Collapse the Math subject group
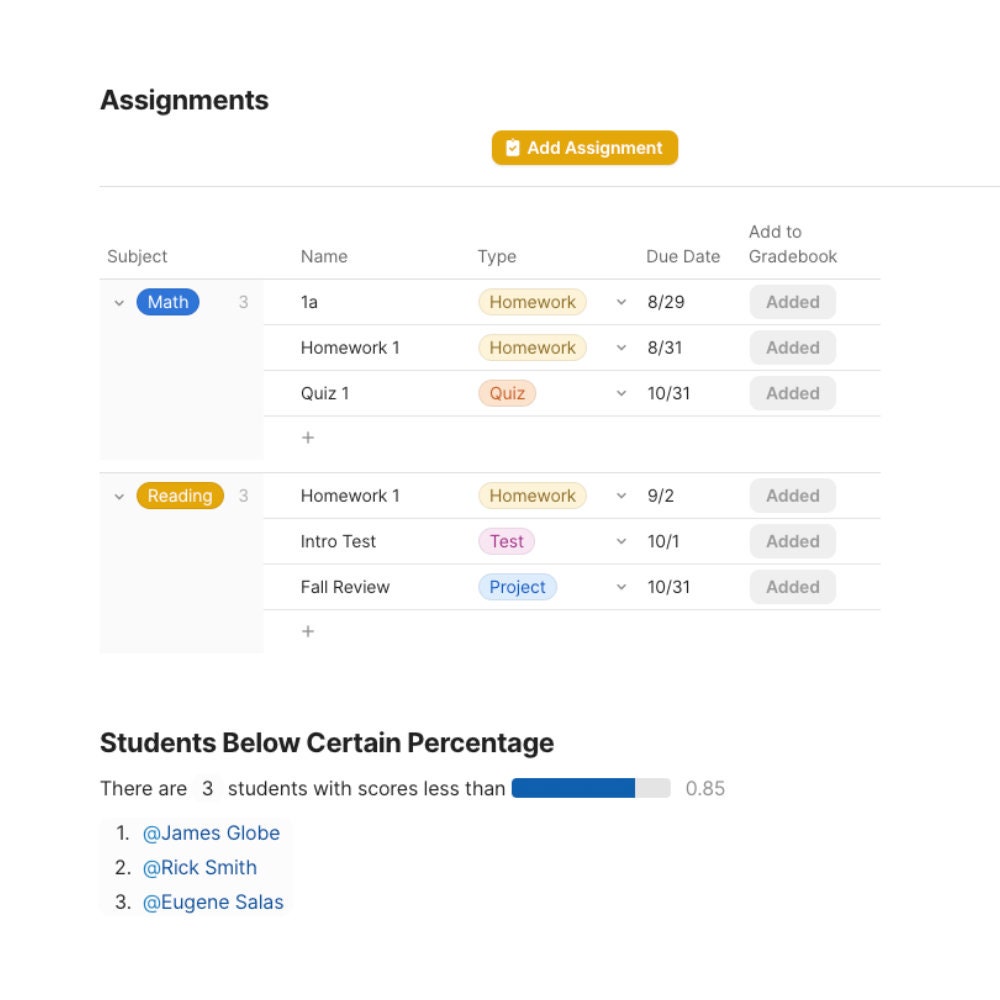Image resolution: width=1000 pixels, height=1000 pixels. click(120, 302)
